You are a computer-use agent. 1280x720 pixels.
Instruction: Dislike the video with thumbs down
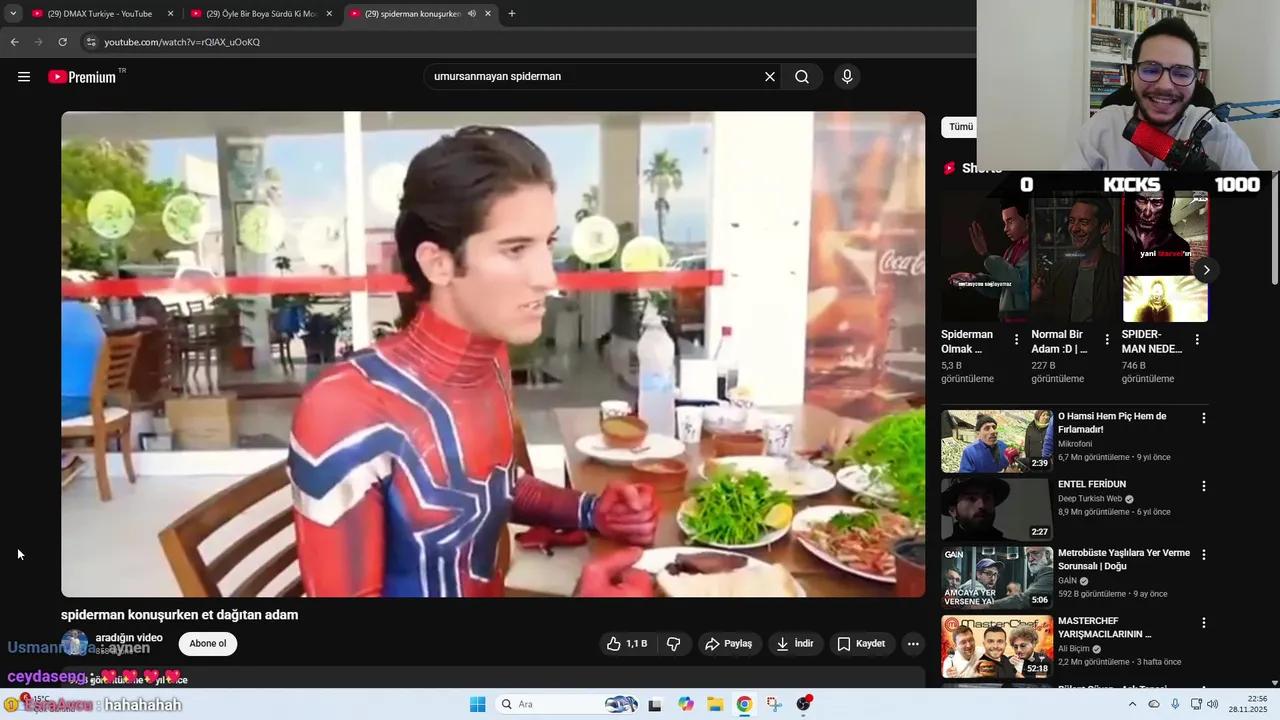click(674, 644)
